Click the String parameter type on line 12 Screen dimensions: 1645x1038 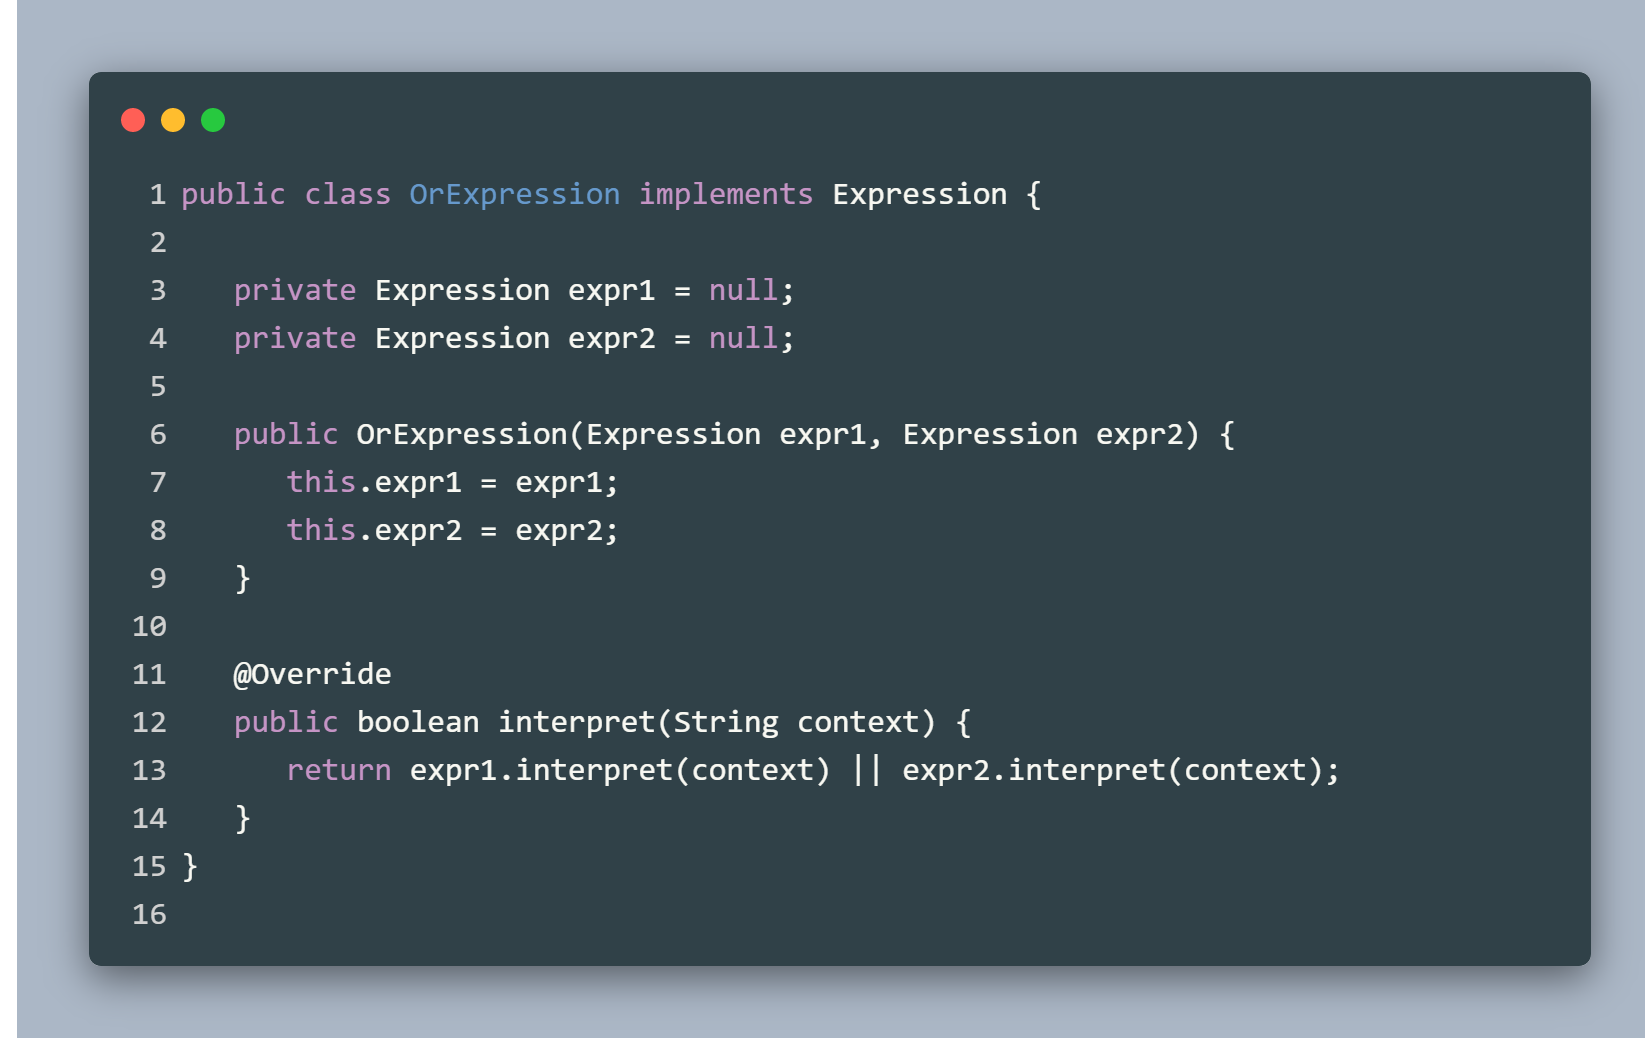[726, 722]
